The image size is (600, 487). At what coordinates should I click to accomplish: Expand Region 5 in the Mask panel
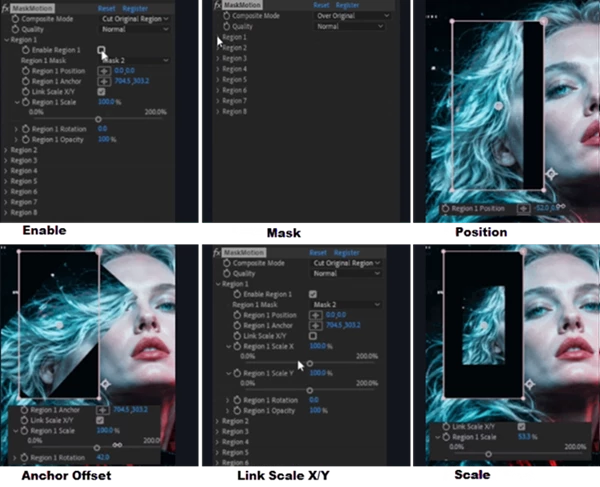point(218,80)
